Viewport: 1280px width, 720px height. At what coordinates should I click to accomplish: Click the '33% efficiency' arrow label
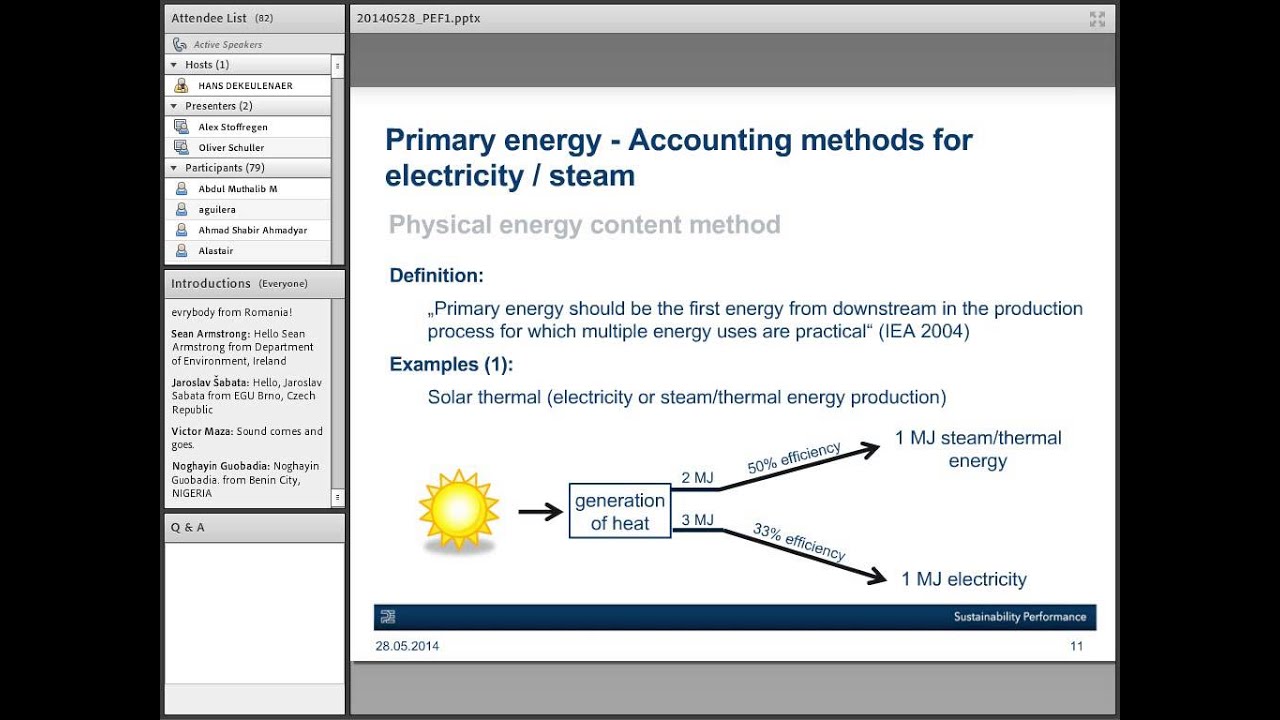799,541
